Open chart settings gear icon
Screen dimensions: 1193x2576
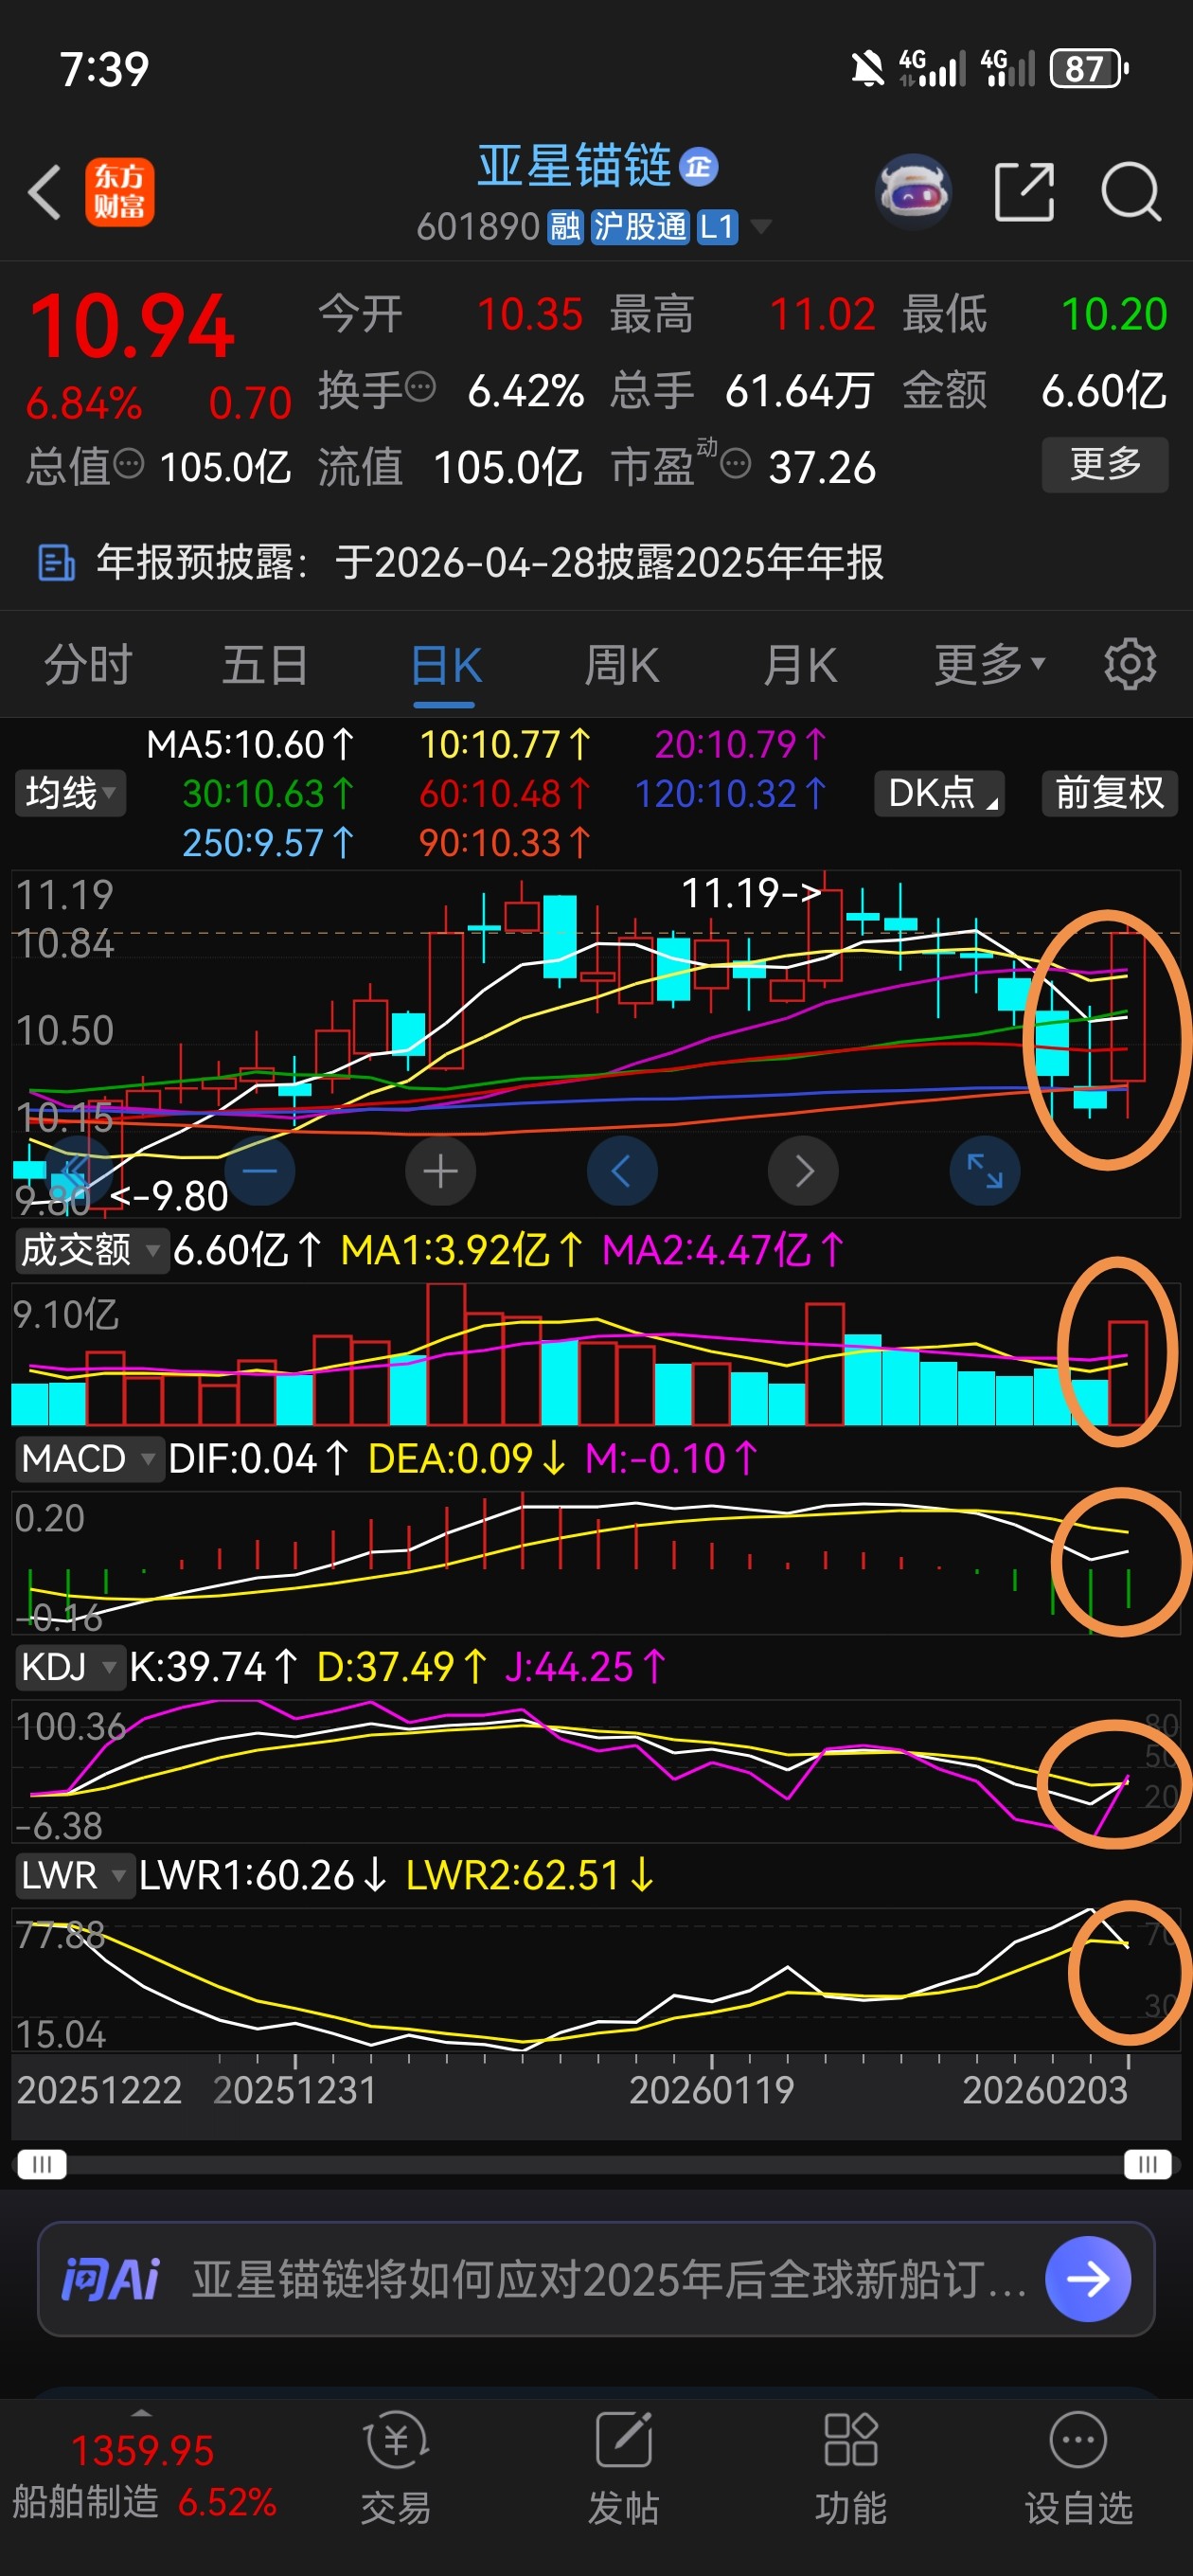coord(1130,664)
